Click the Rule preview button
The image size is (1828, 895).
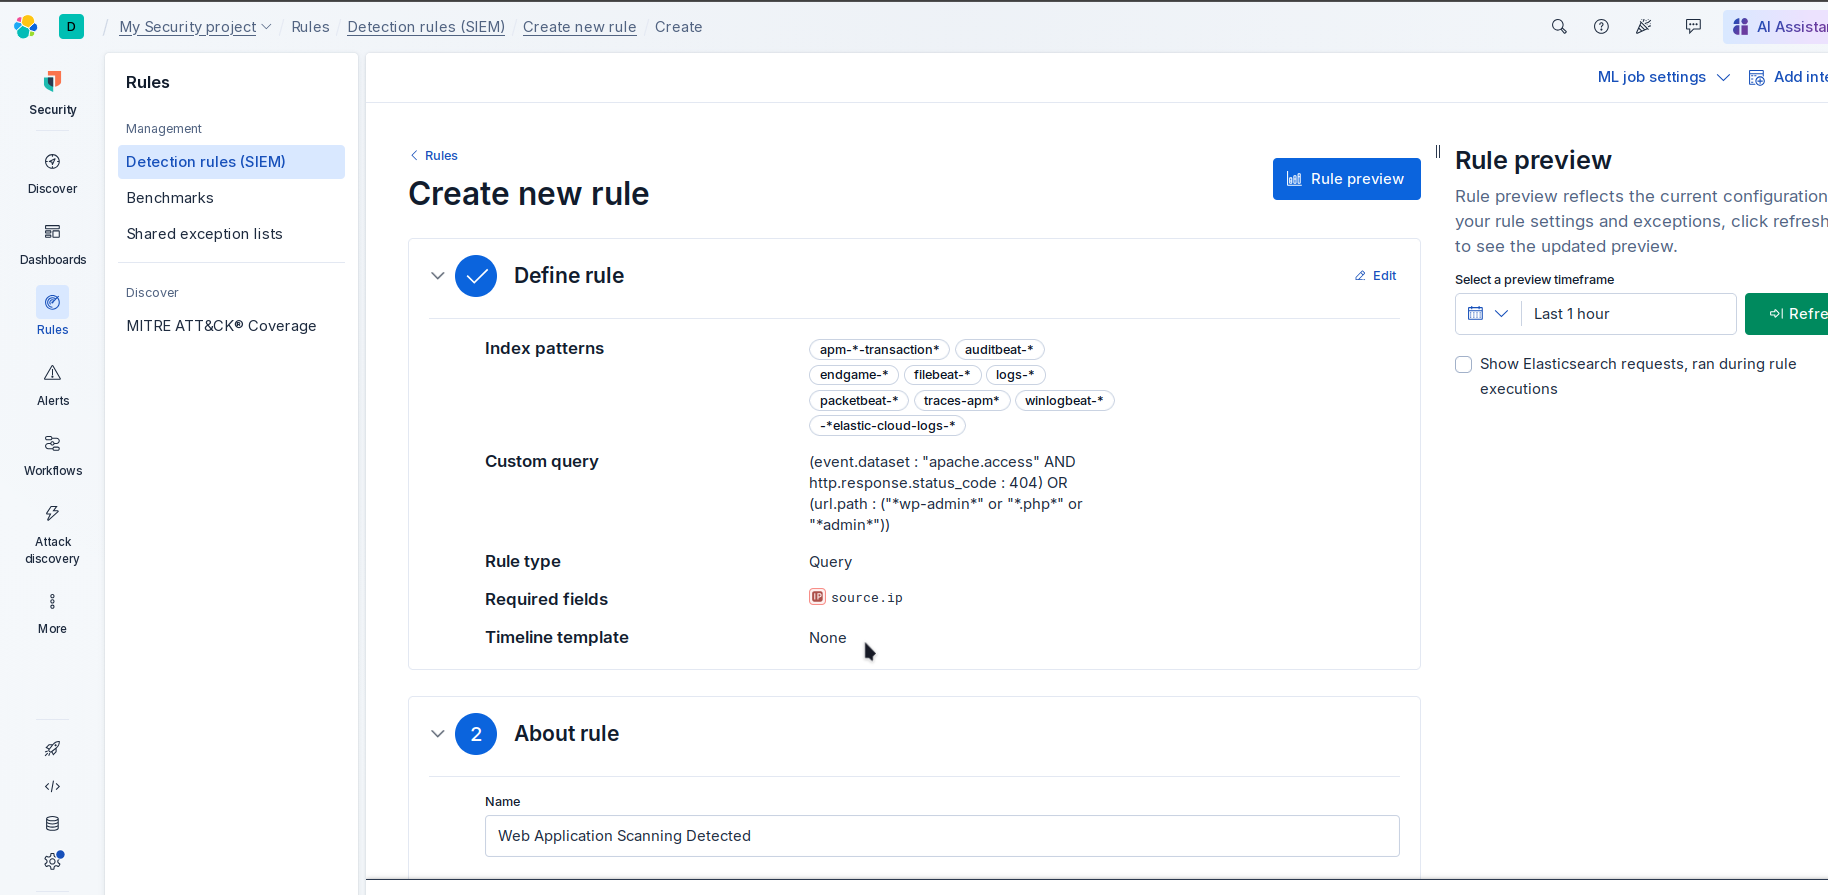tap(1346, 179)
